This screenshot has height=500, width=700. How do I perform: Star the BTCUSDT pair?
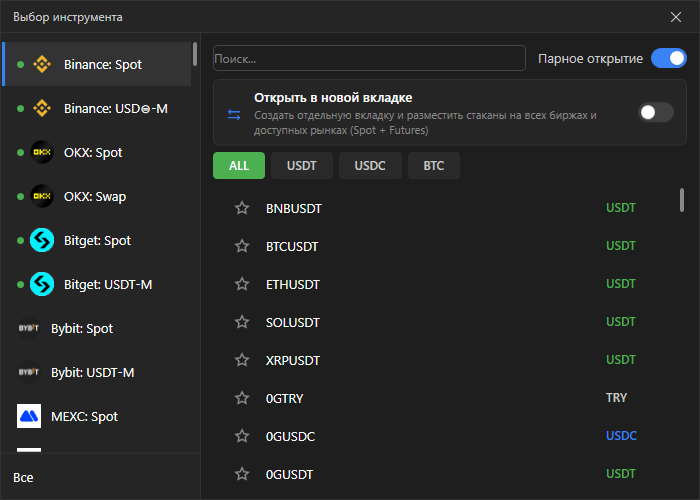(242, 246)
